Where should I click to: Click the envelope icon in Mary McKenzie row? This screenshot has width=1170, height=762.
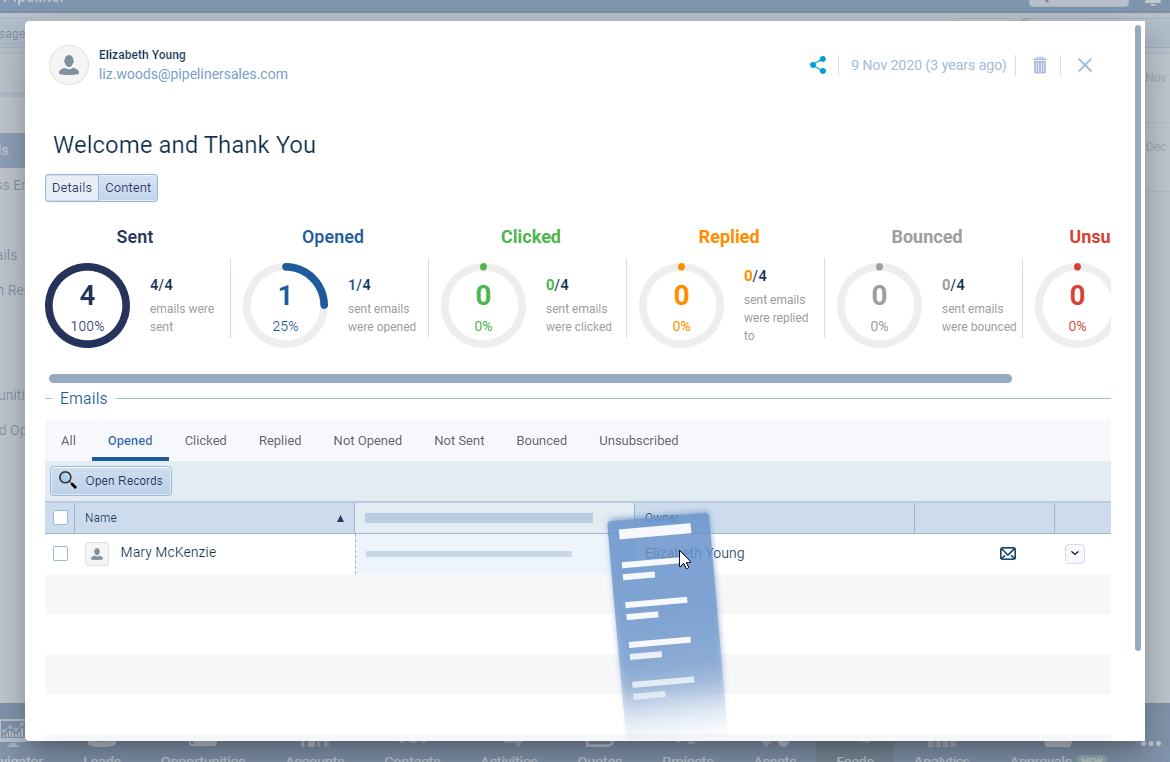1008,554
